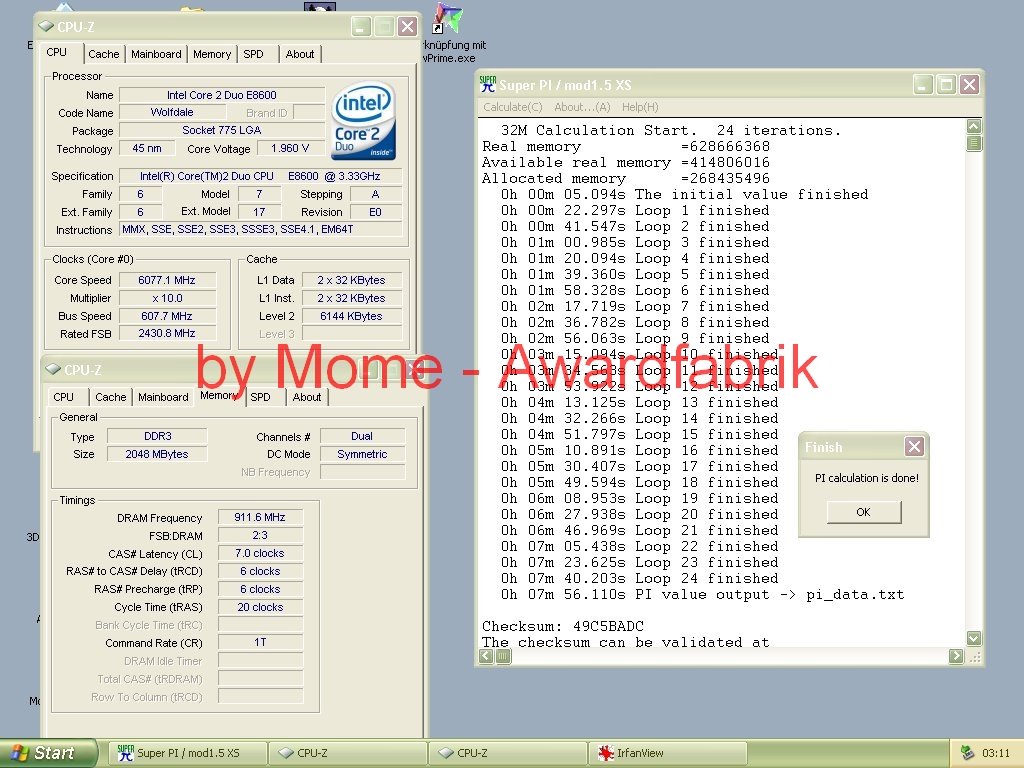Click the Code Name value Wolfdale
The height and width of the screenshot is (768, 1024).
point(172,112)
